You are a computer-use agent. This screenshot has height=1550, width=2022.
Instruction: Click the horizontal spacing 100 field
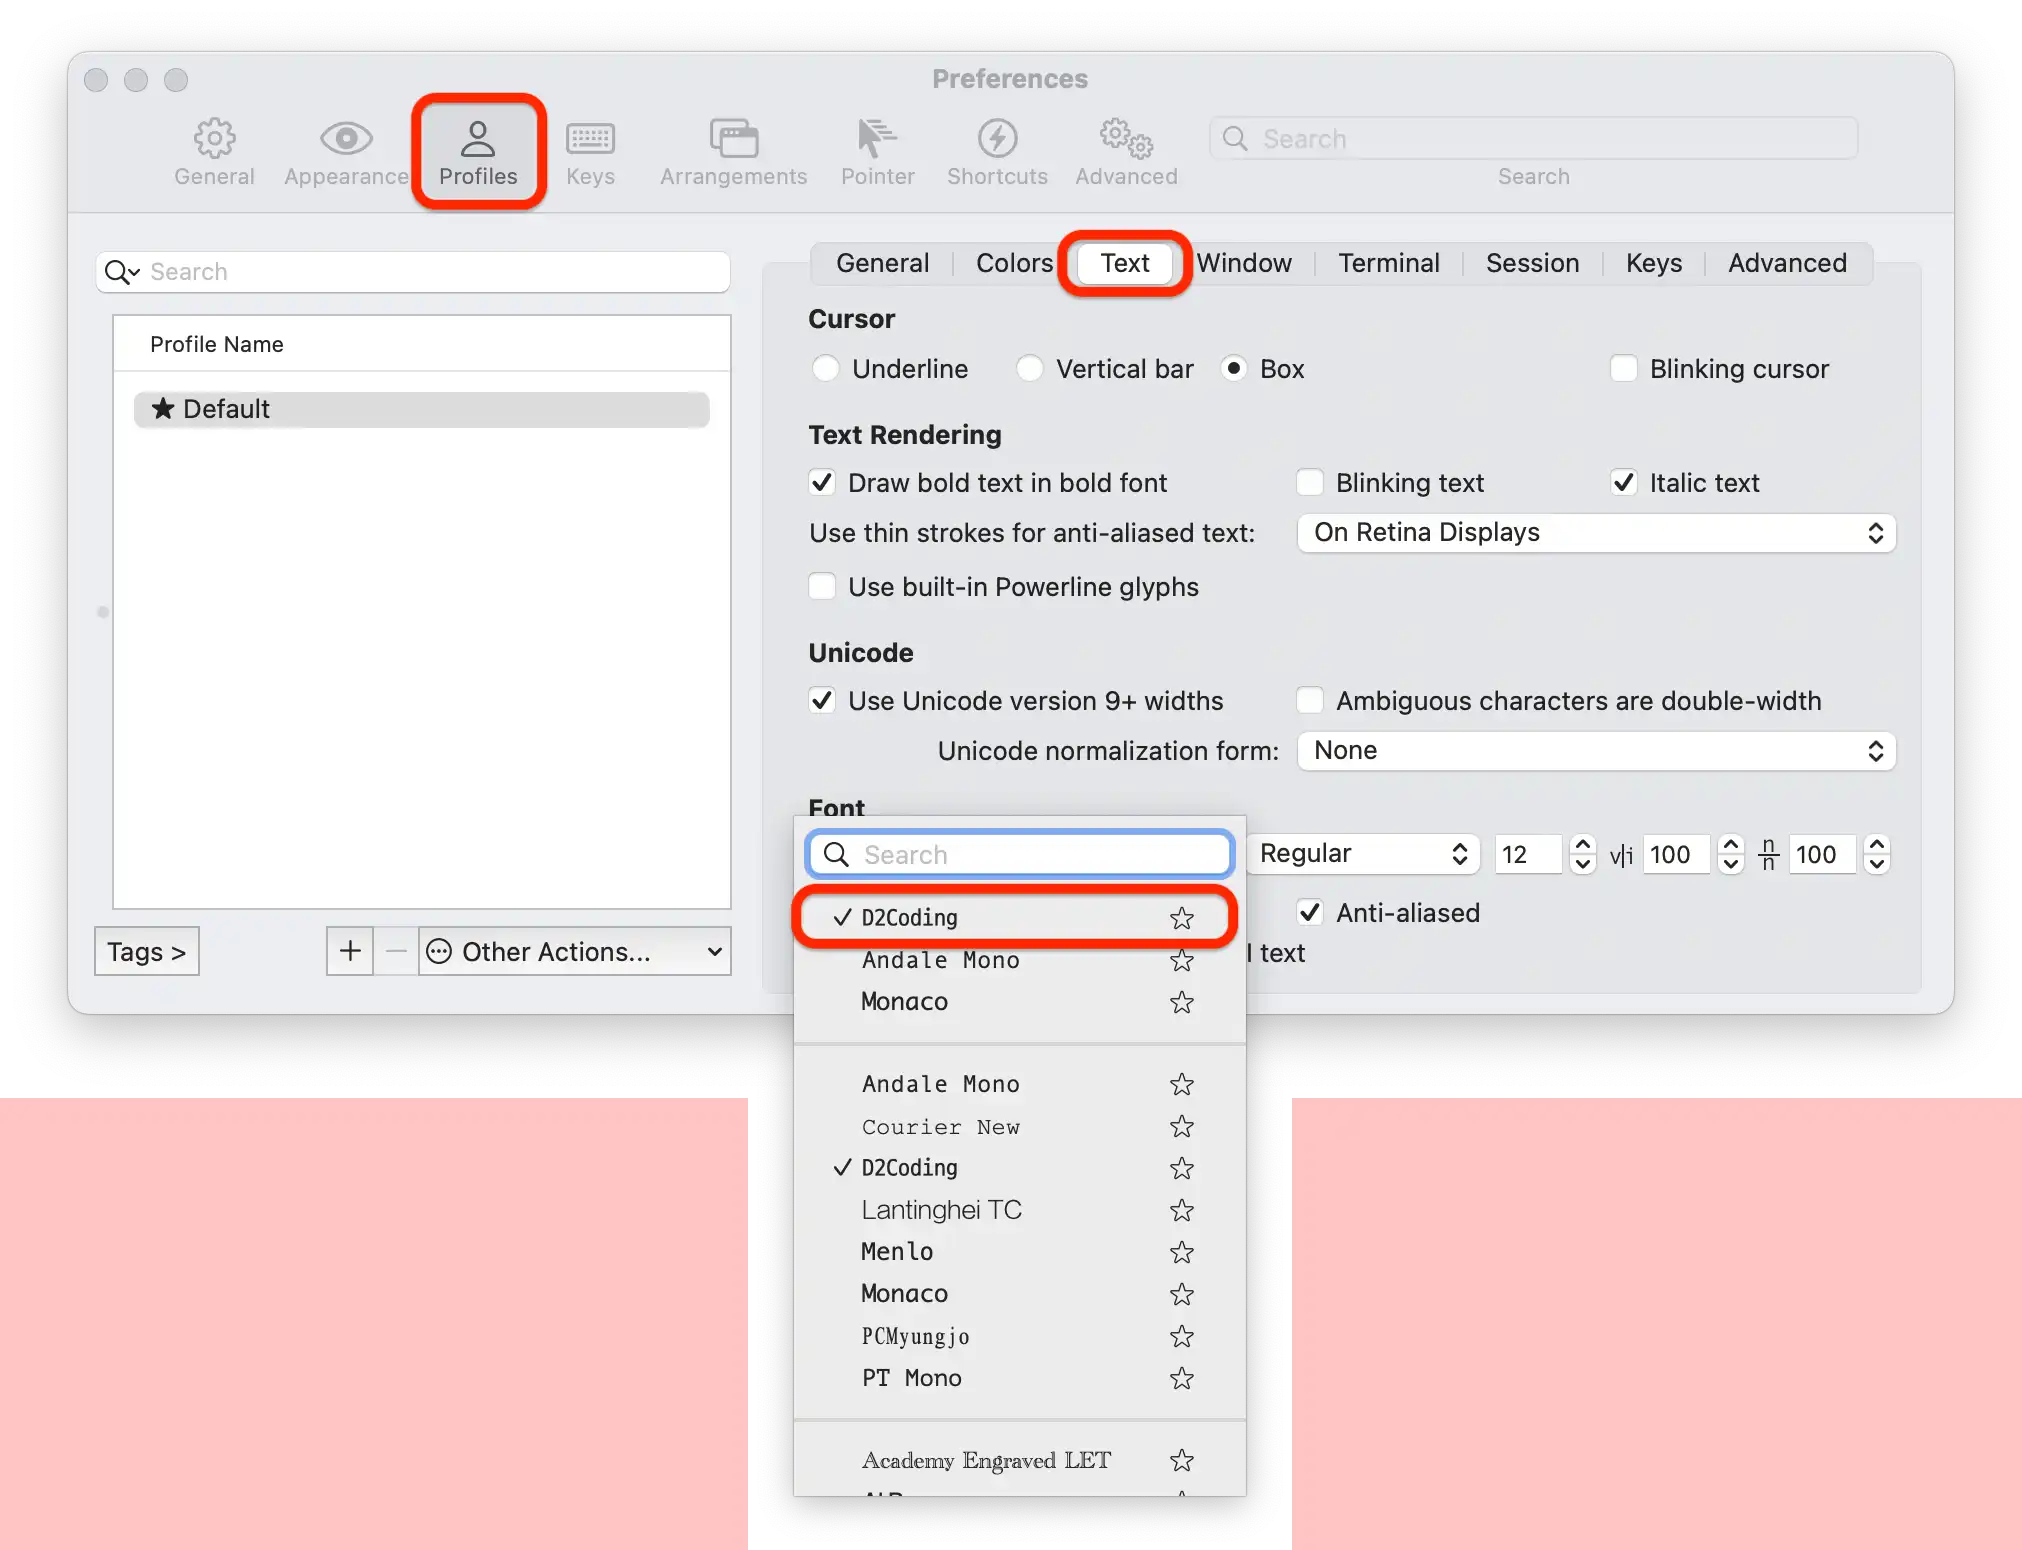pos(1676,854)
